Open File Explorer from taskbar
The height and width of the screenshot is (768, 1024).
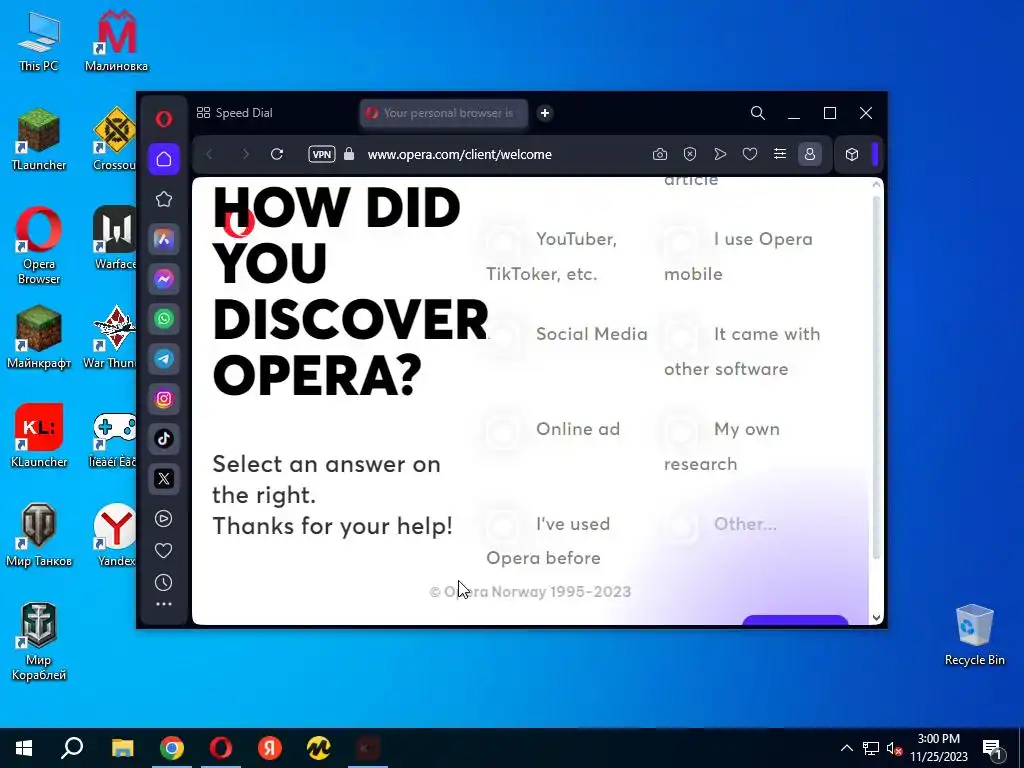click(x=122, y=748)
